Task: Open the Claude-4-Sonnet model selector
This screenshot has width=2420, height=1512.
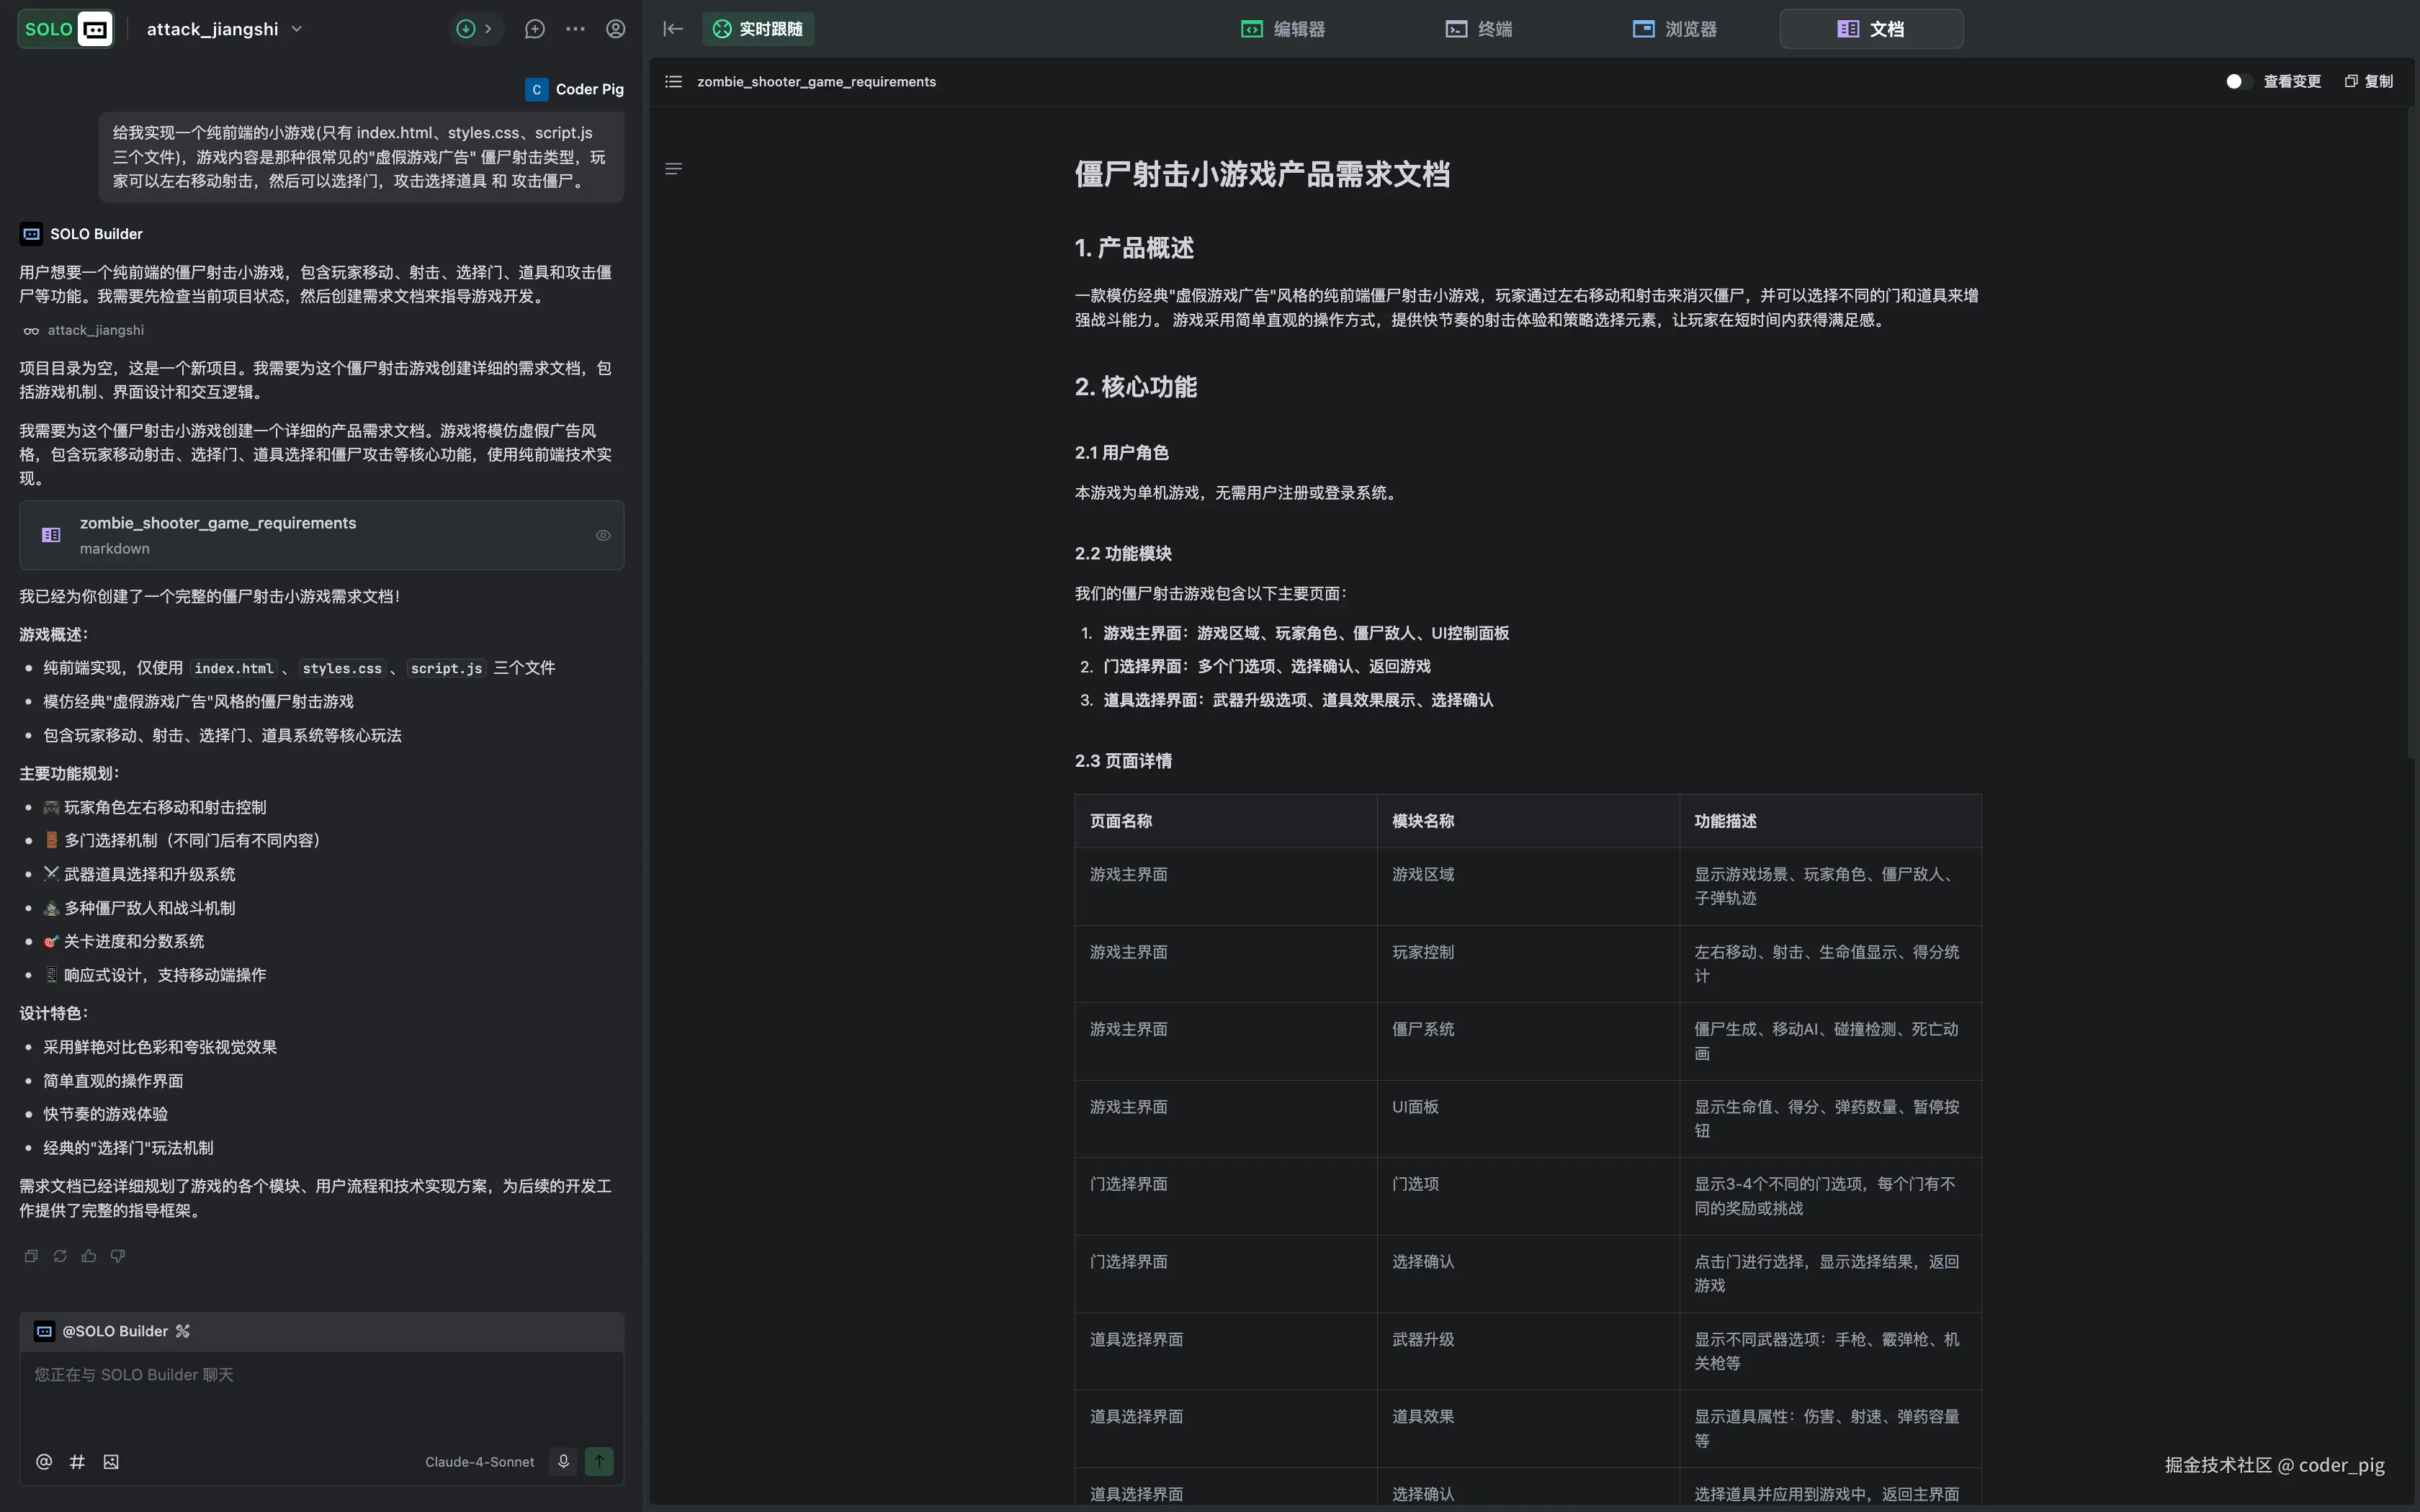Action: (479, 1462)
